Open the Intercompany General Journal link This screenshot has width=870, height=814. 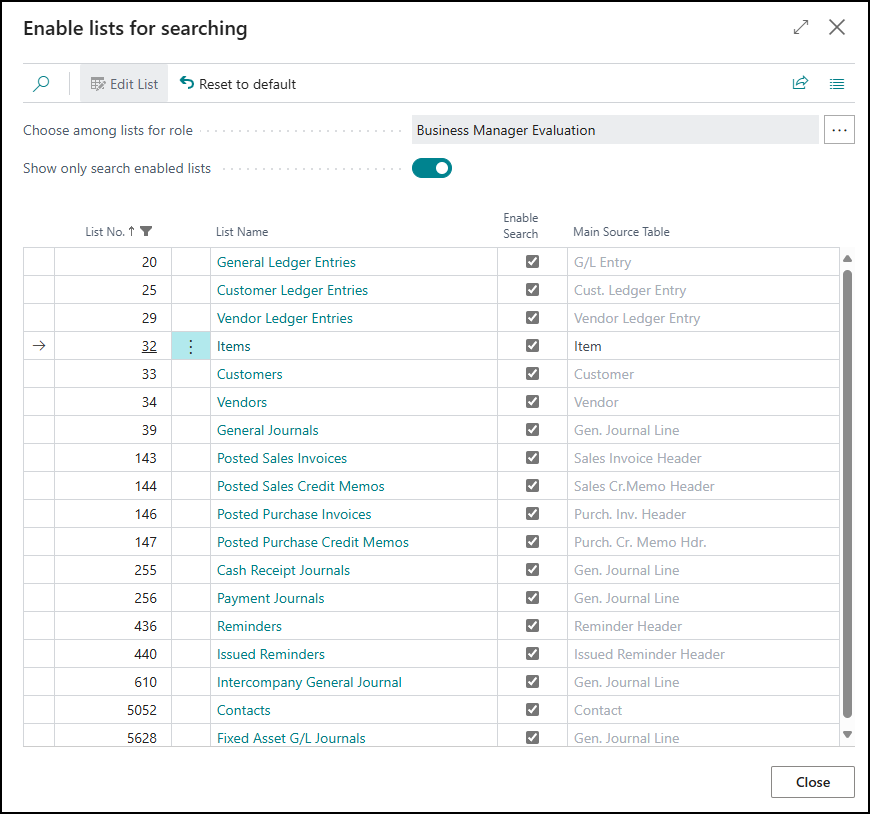pos(309,682)
